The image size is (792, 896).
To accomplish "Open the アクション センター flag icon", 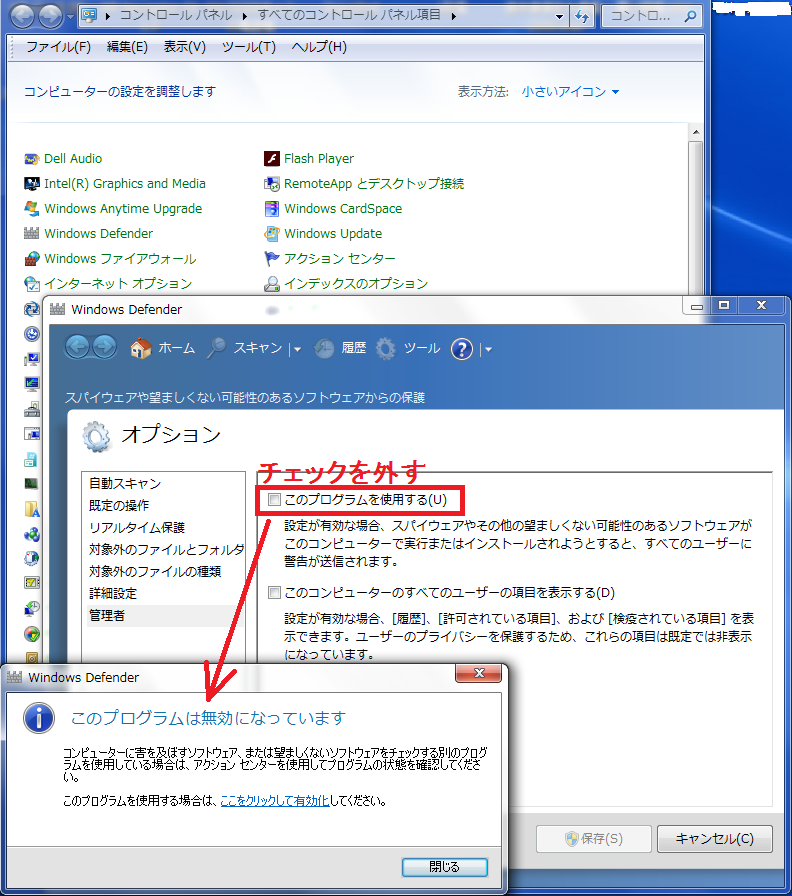I will [x=271, y=259].
